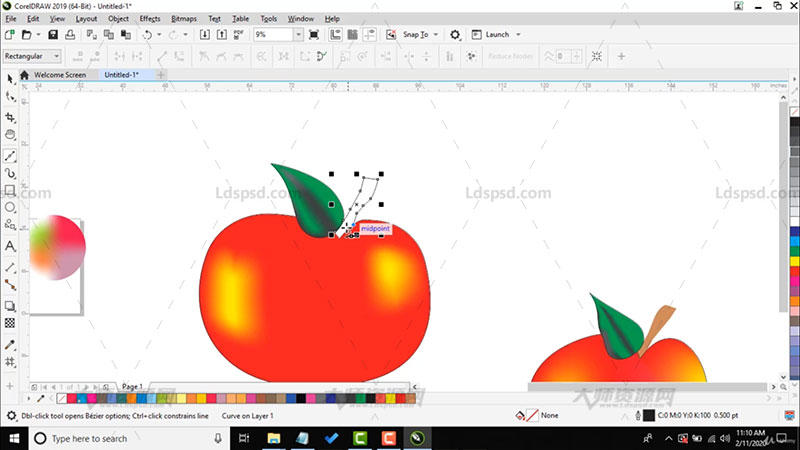Open the File menu
800x450 pixels.
[11, 19]
